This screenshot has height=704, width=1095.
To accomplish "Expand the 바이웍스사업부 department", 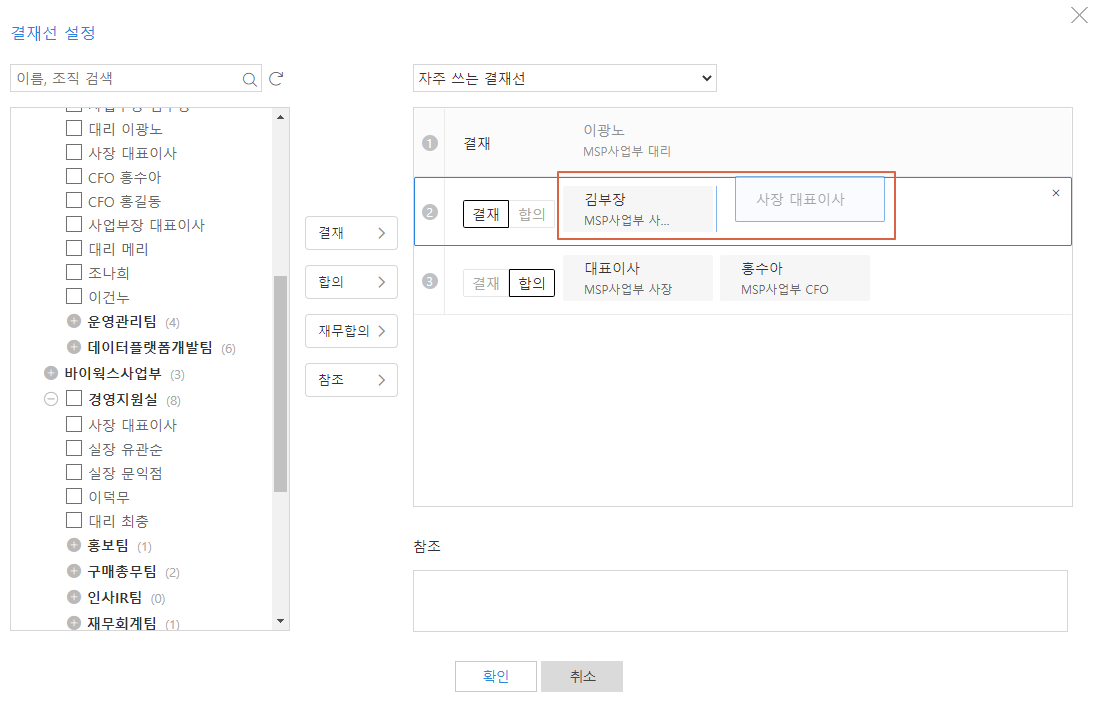I will point(51,374).
